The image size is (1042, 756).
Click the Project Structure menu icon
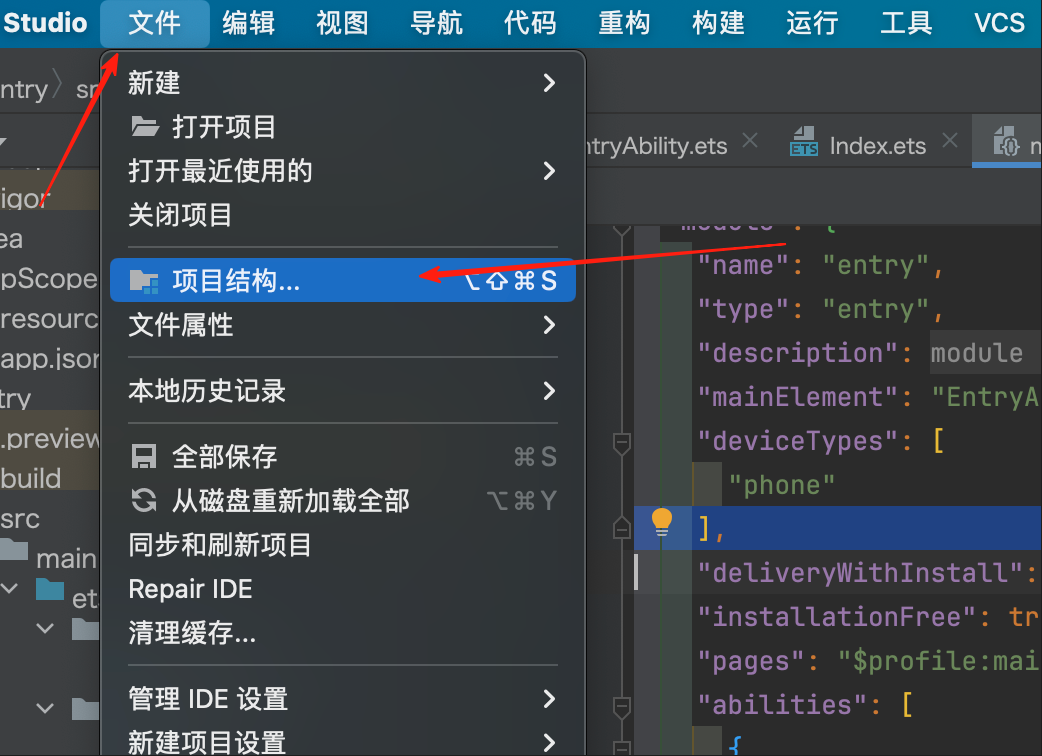[x=145, y=282]
